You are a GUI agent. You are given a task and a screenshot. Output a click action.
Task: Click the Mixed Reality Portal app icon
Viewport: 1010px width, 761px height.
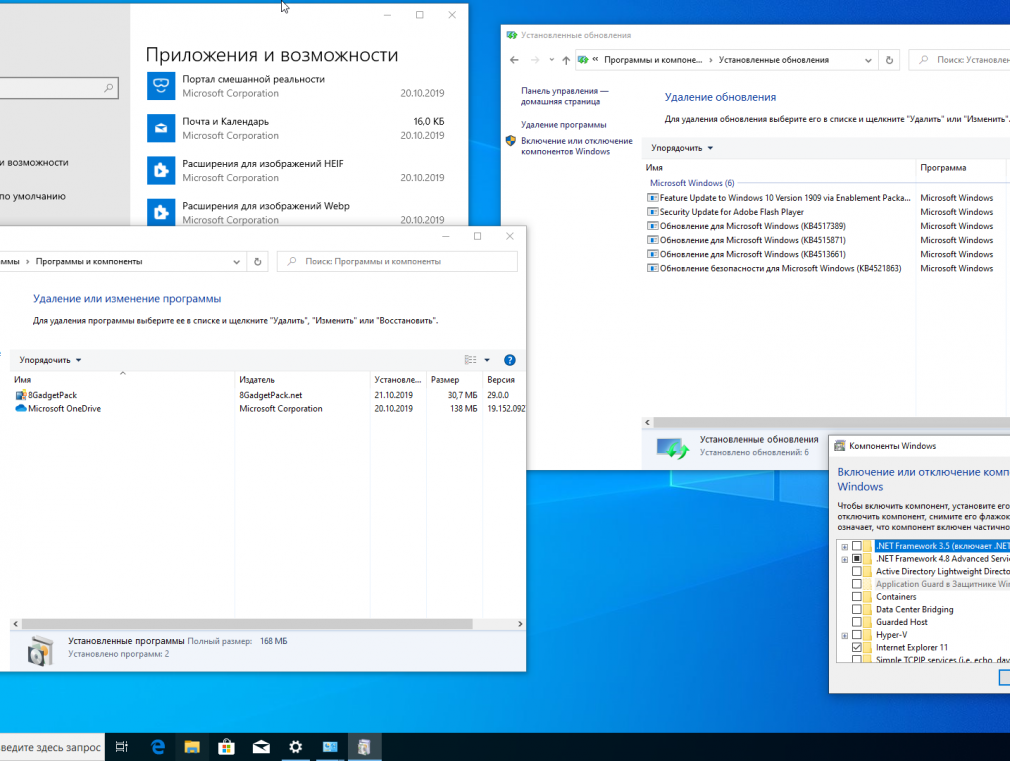point(161,86)
